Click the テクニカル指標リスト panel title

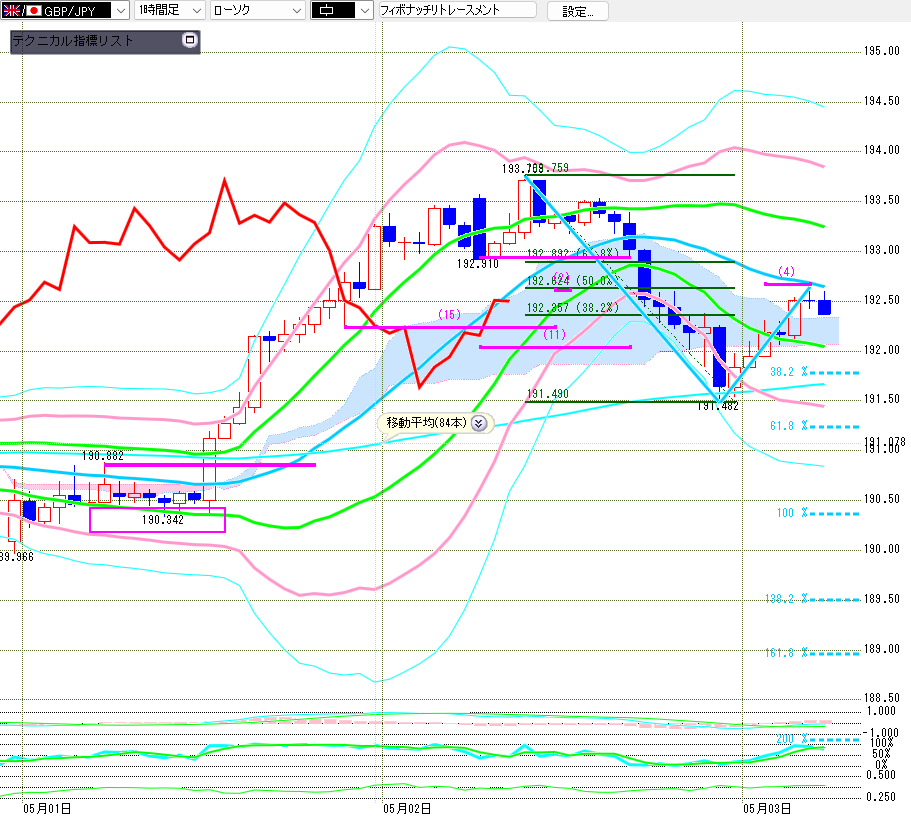73,41
